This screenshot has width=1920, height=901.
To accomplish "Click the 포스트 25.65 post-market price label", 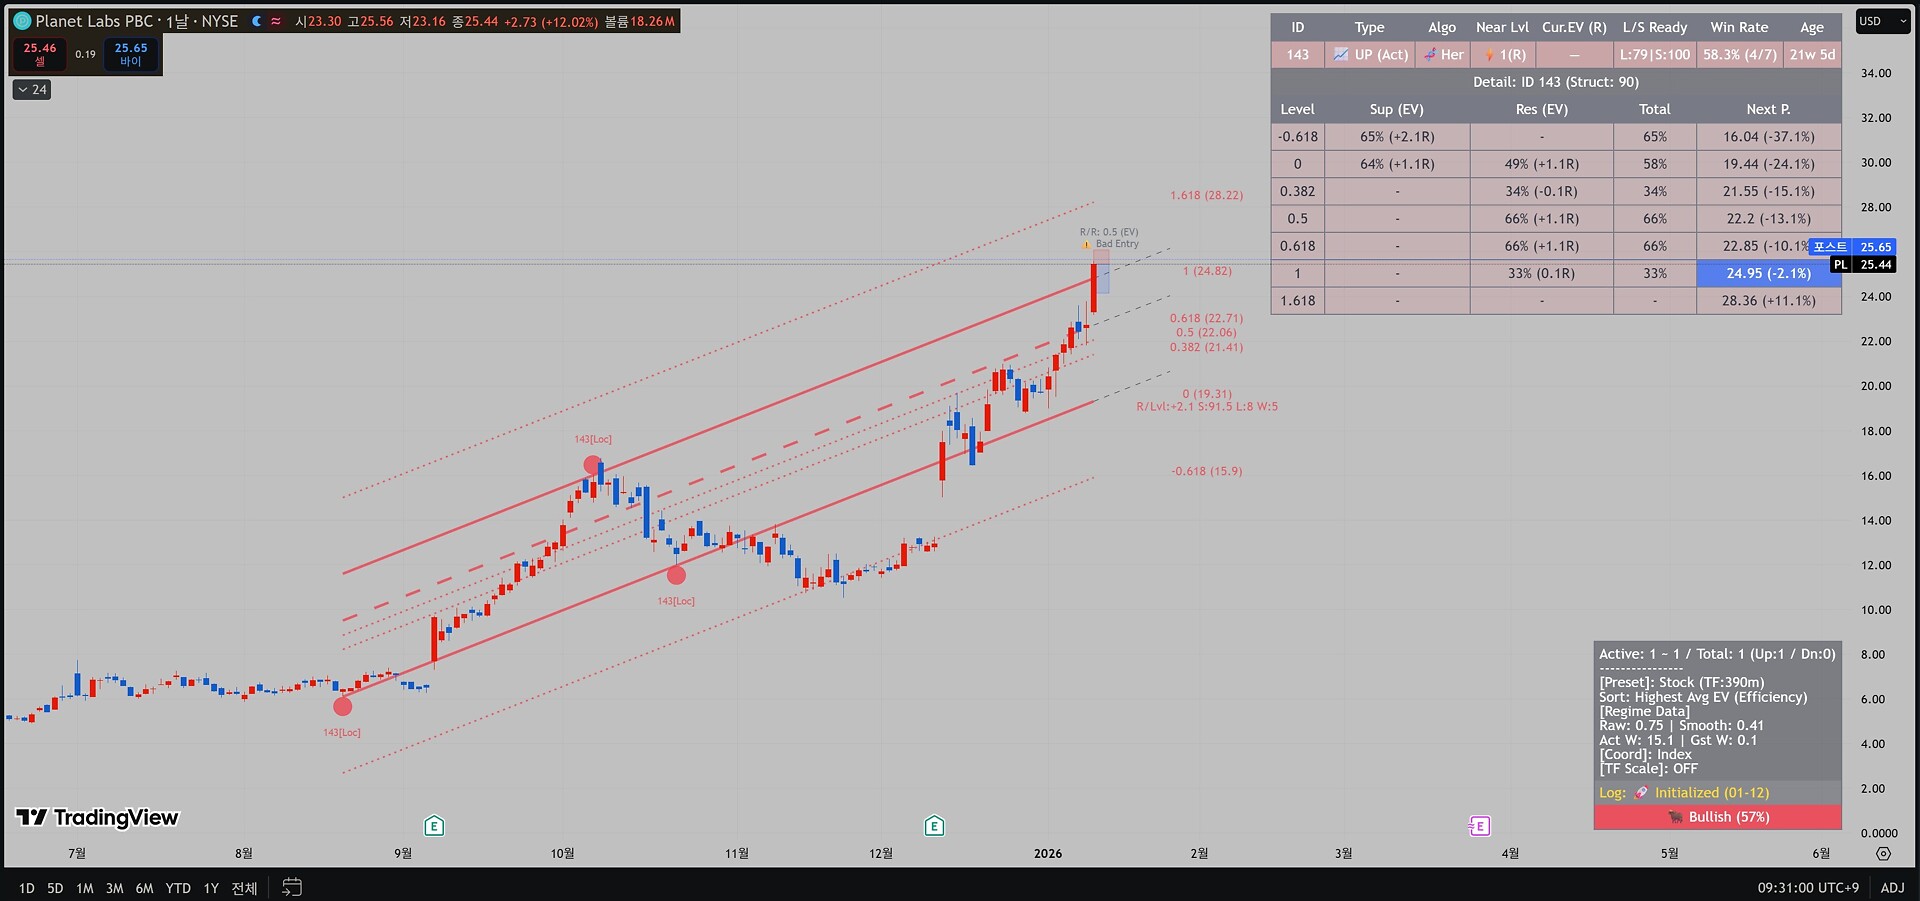I will [1853, 247].
